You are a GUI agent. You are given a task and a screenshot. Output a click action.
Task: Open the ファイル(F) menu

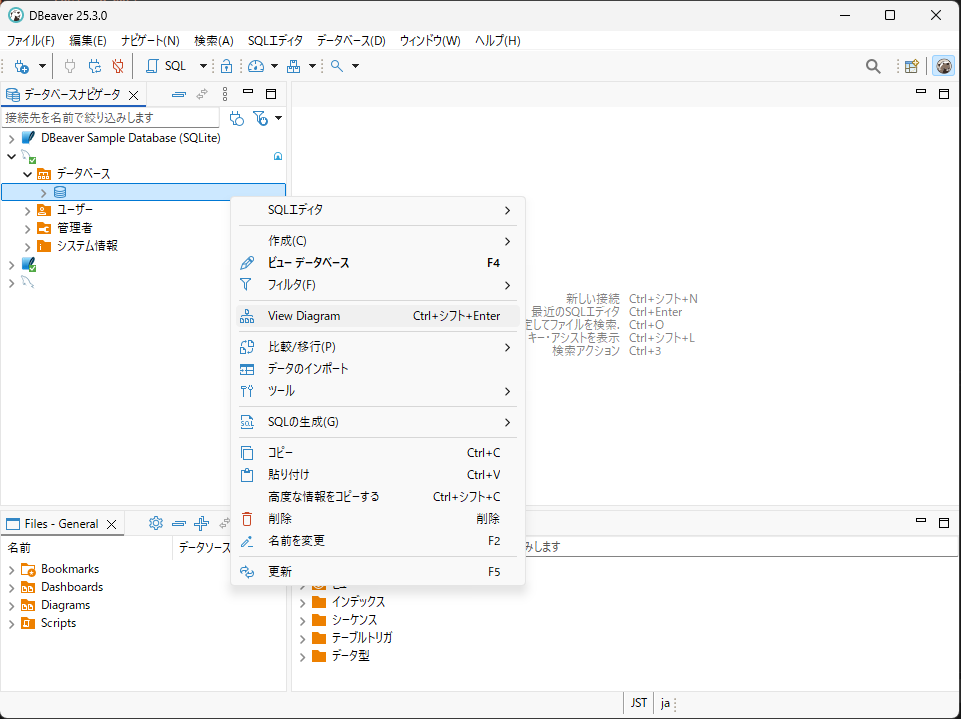31,40
